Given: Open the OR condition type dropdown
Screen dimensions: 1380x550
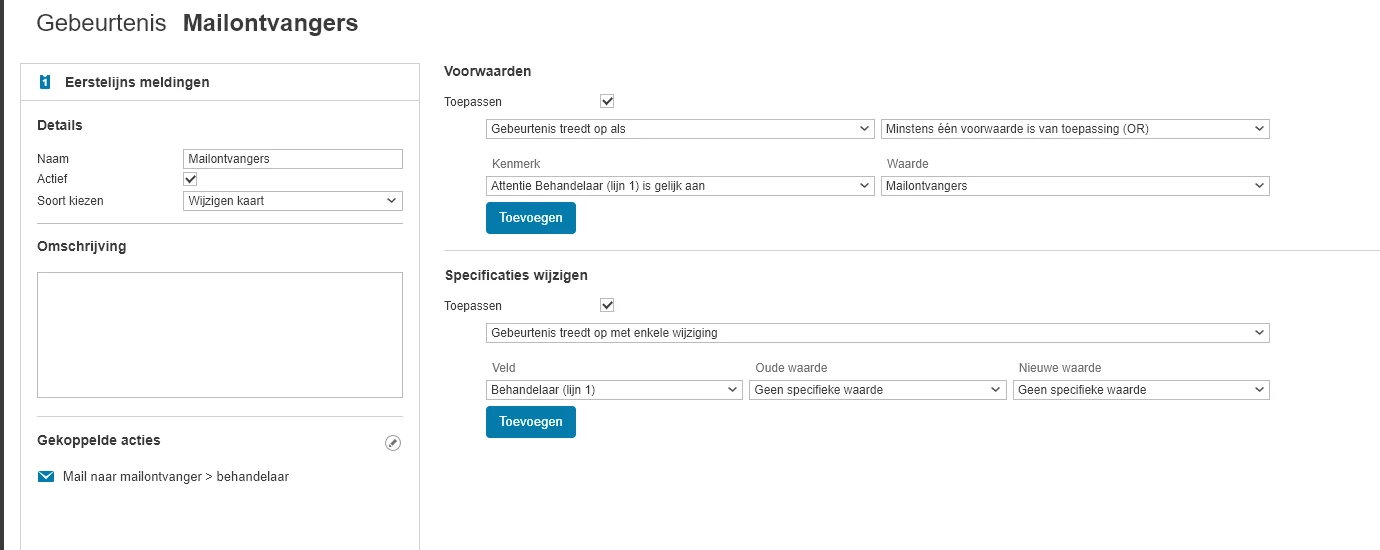Looking at the screenshot, I should coord(1075,129).
